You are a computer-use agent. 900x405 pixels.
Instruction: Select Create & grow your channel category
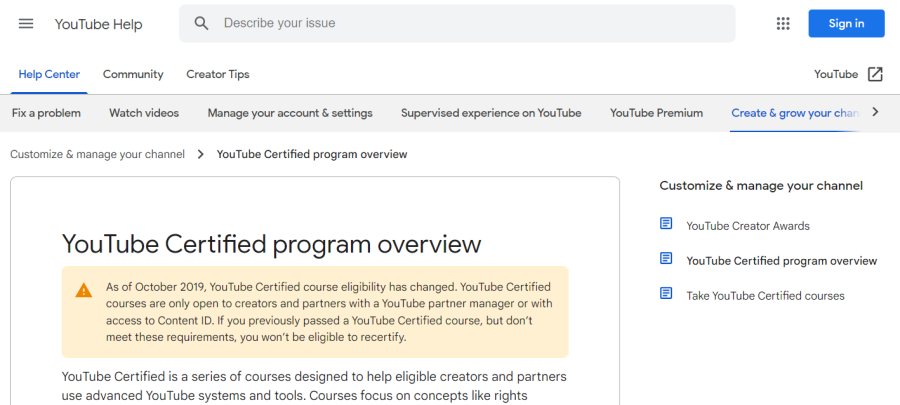point(796,113)
